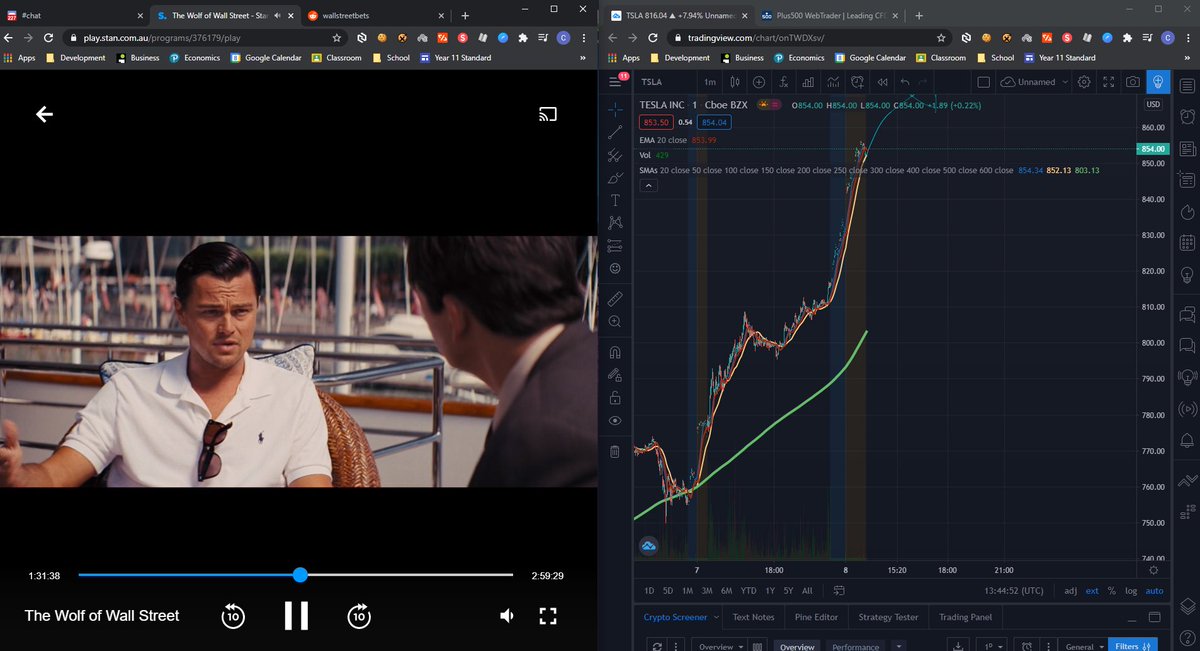Open the alerts panel in right sidebar

[1187, 118]
